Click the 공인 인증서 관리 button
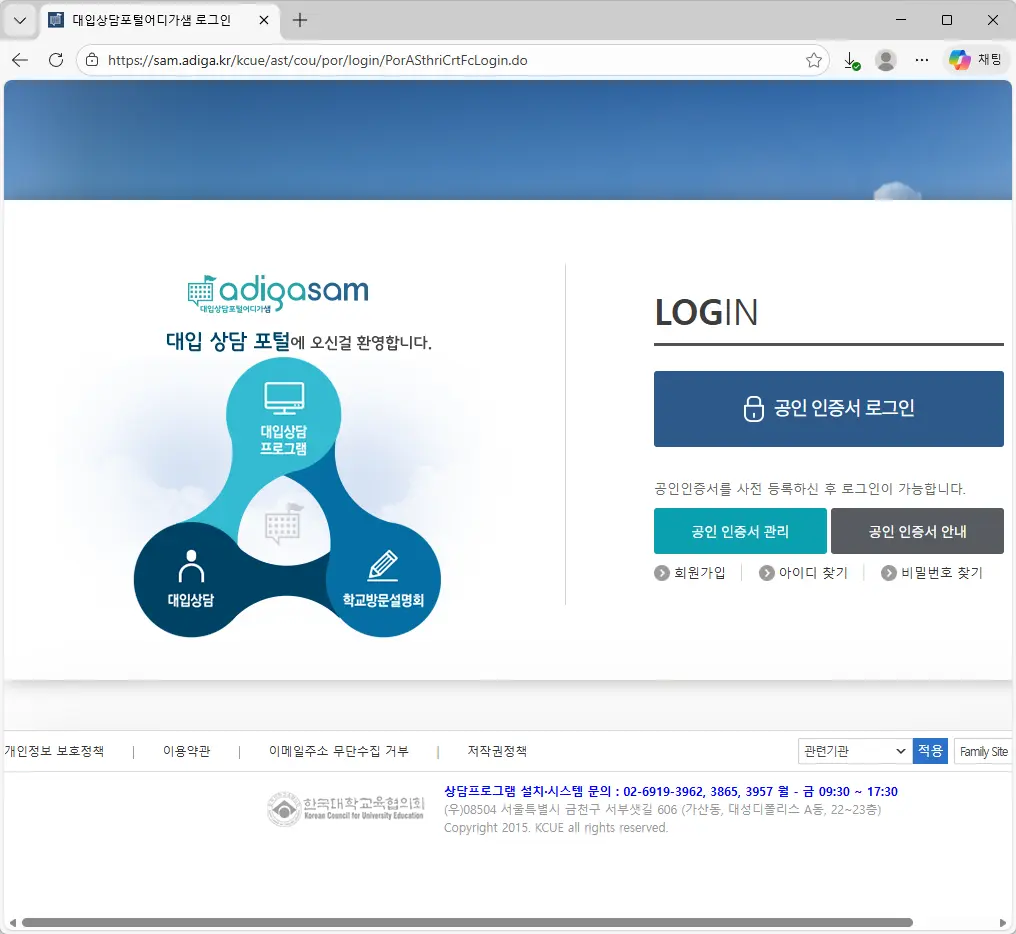The height and width of the screenshot is (934, 1016). click(x=740, y=531)
